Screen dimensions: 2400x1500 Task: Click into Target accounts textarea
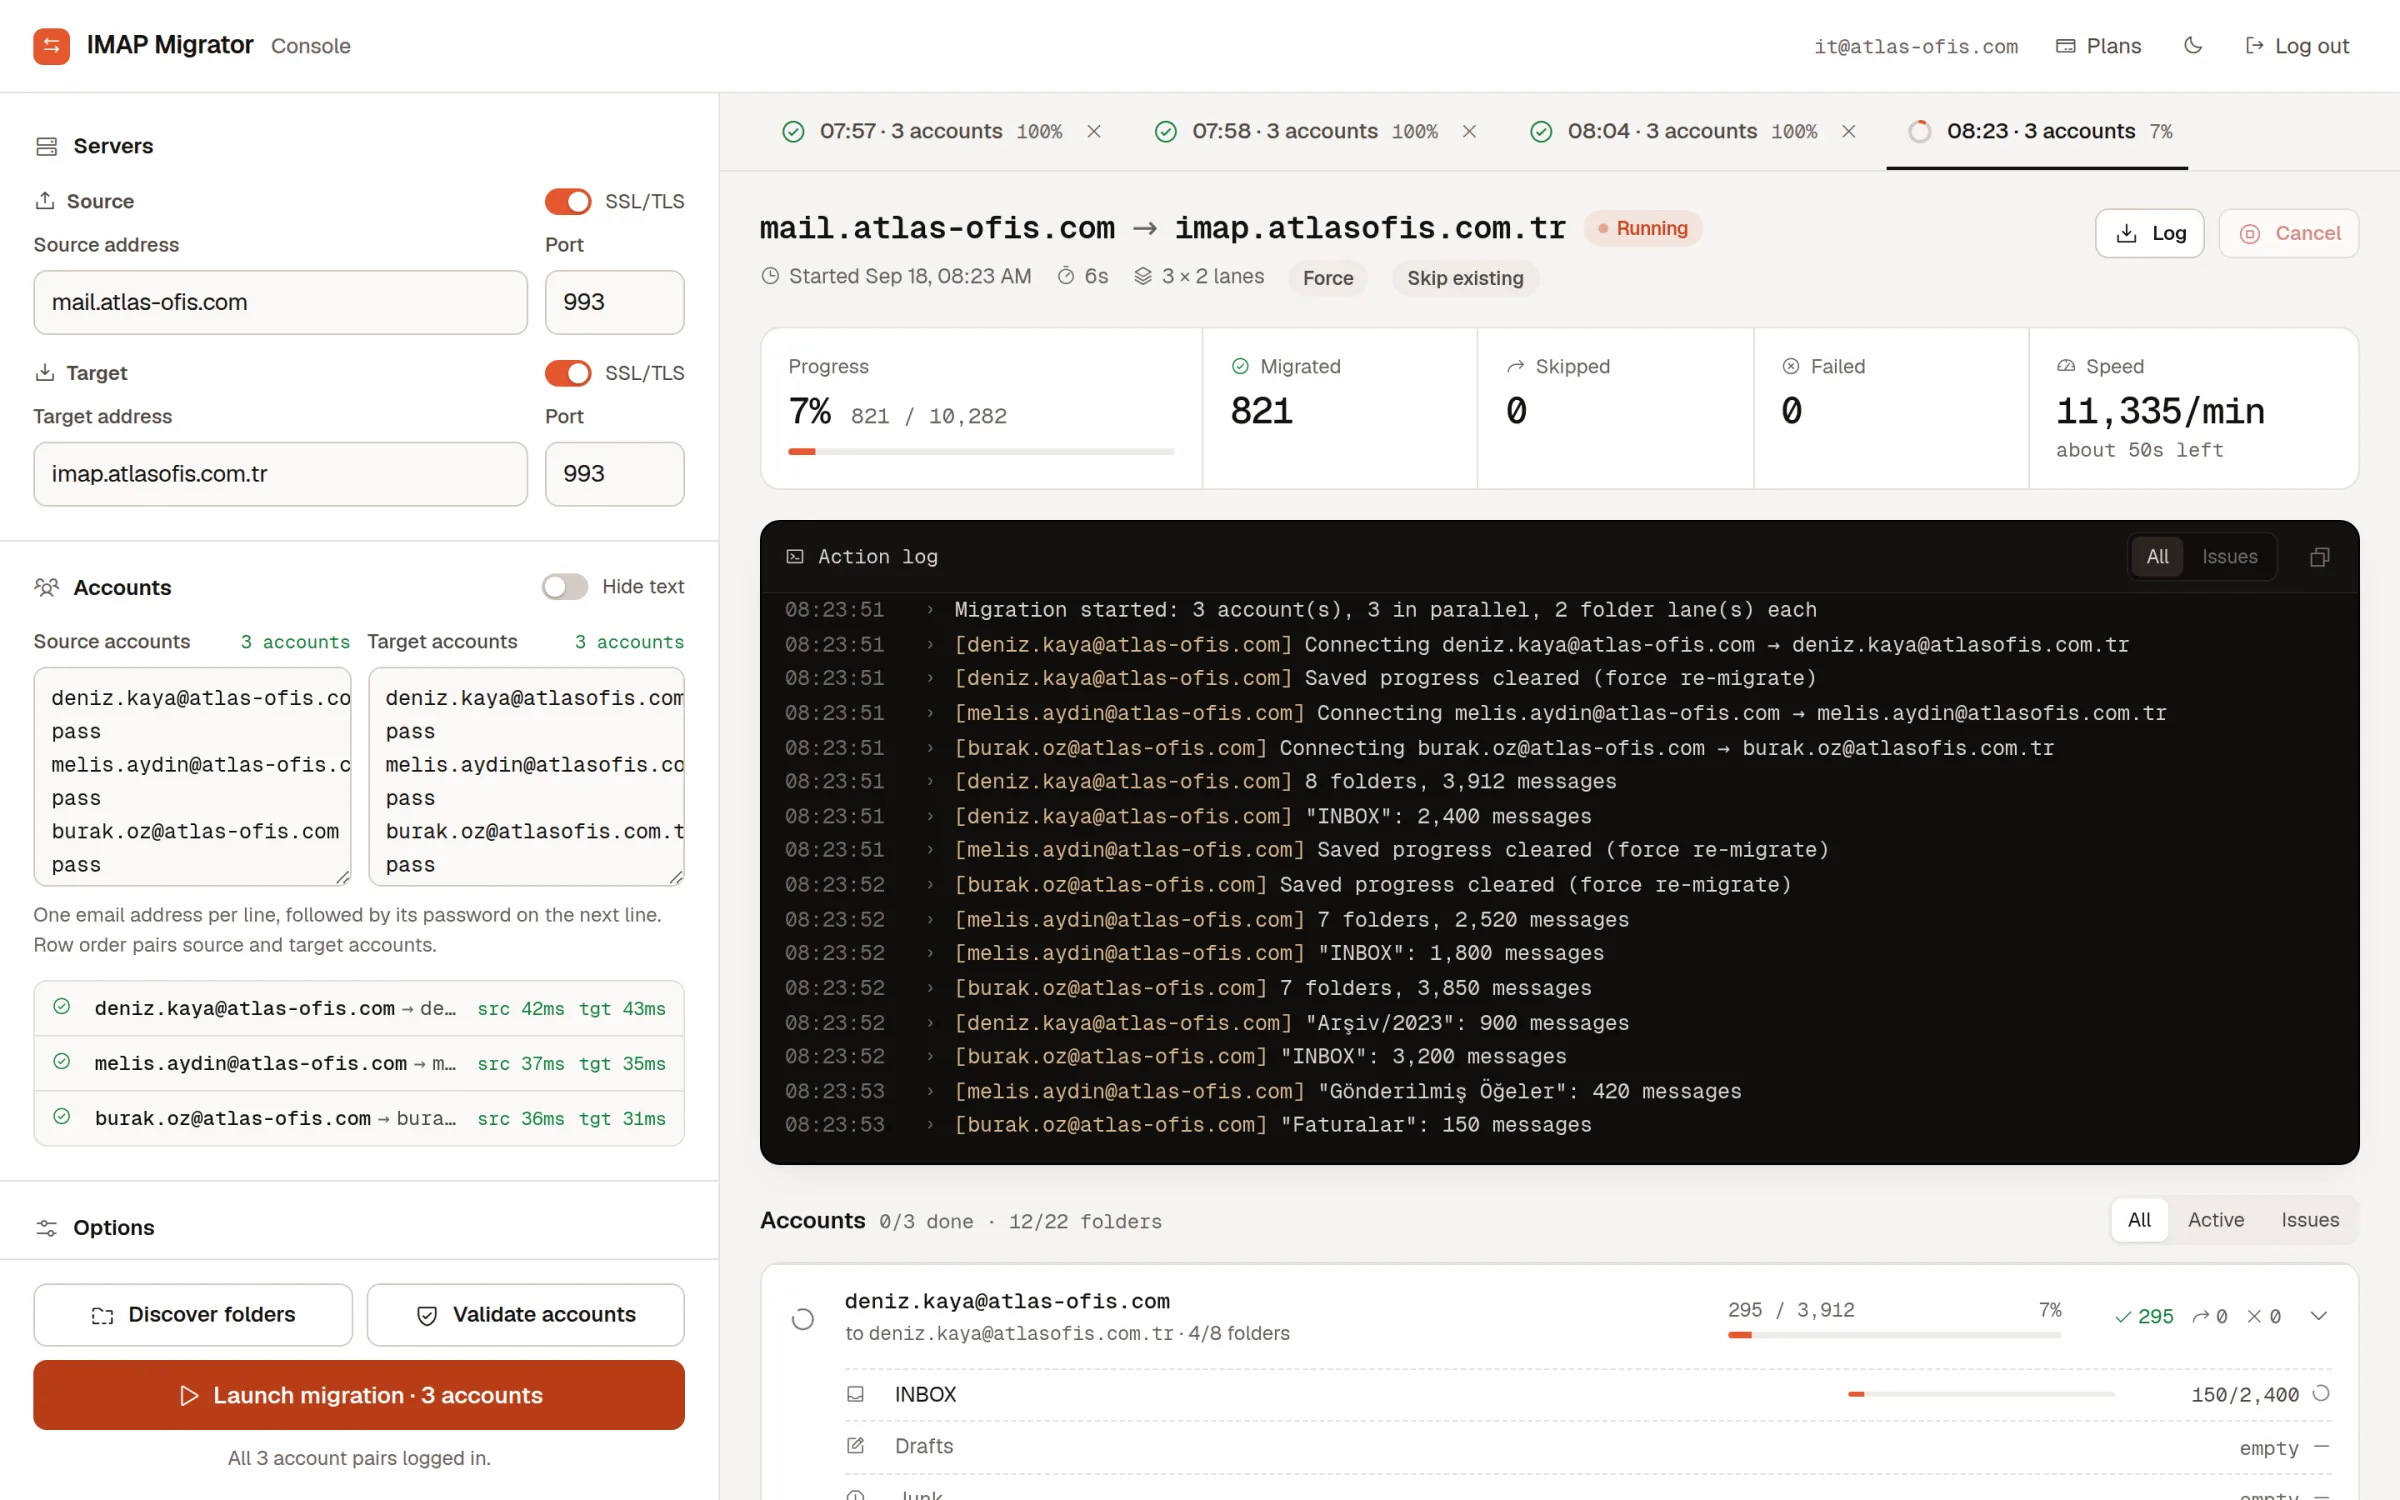[526, 777]
